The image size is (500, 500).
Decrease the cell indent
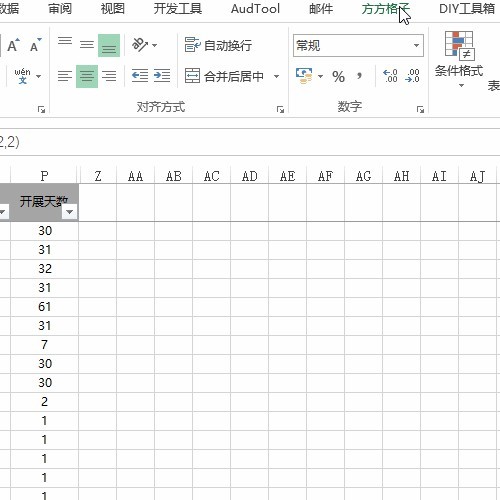click(140, 76)
